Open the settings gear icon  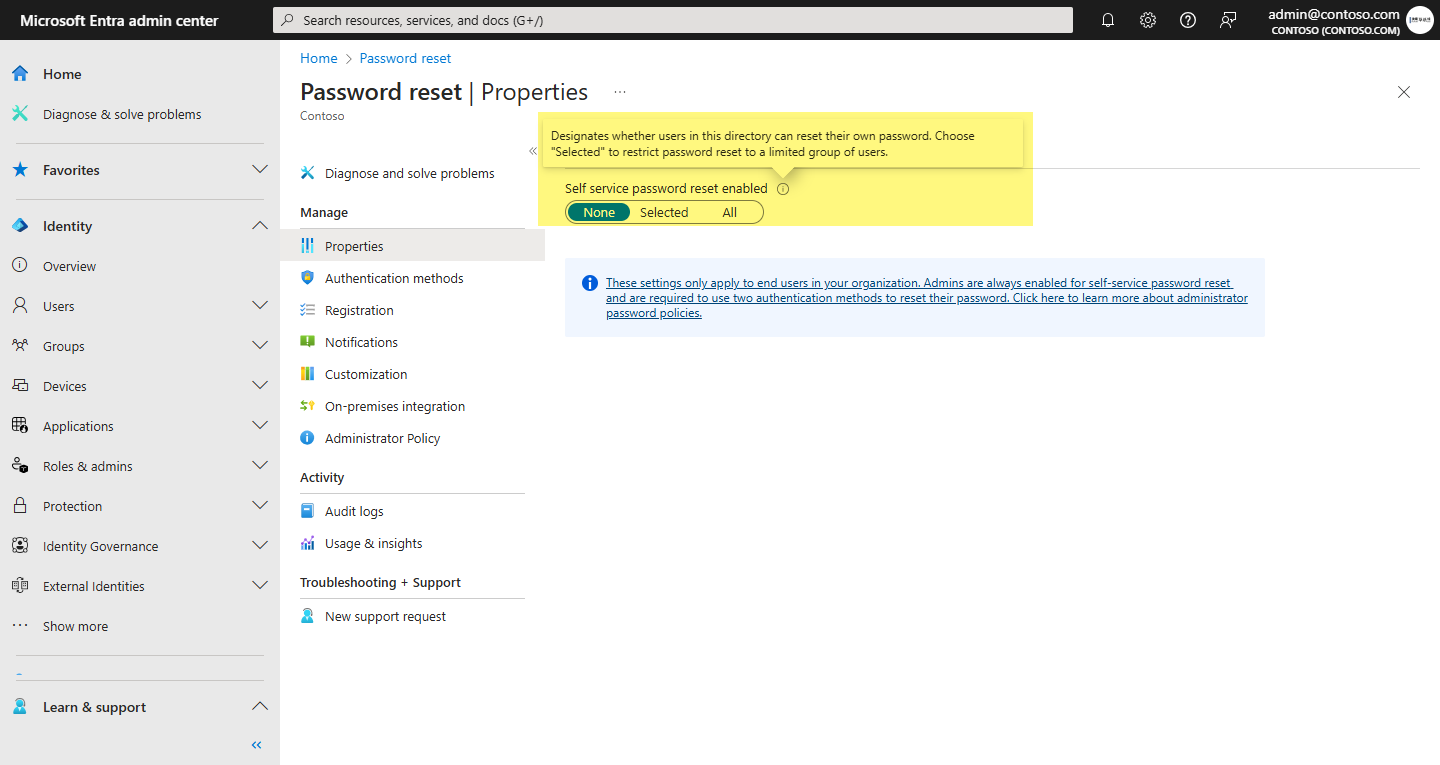[1148, 20]
